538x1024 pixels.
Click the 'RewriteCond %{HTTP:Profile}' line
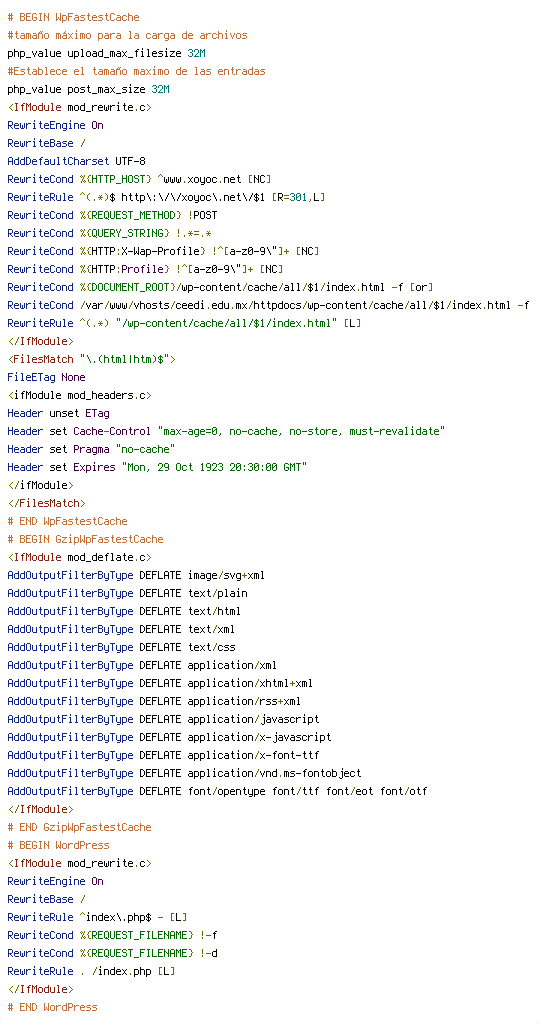[145, 269]
